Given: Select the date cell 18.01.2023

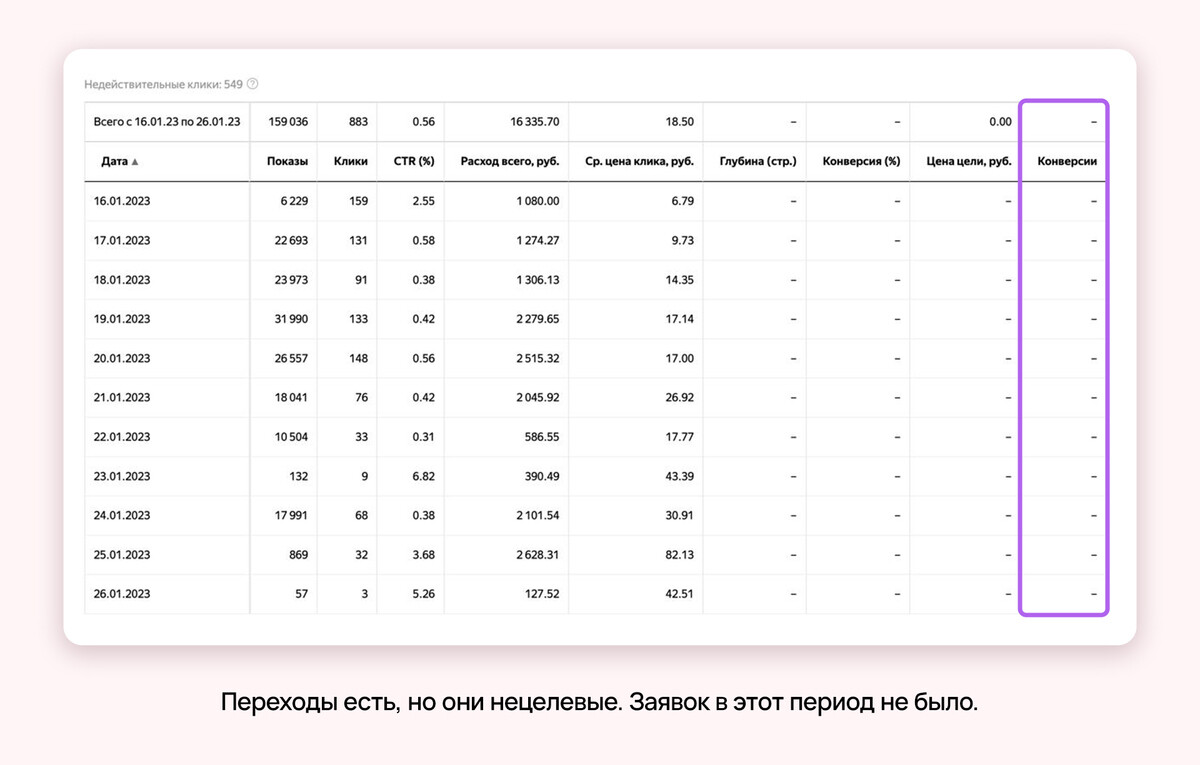Looking at the screenshot, I should (x=122, y=280).
